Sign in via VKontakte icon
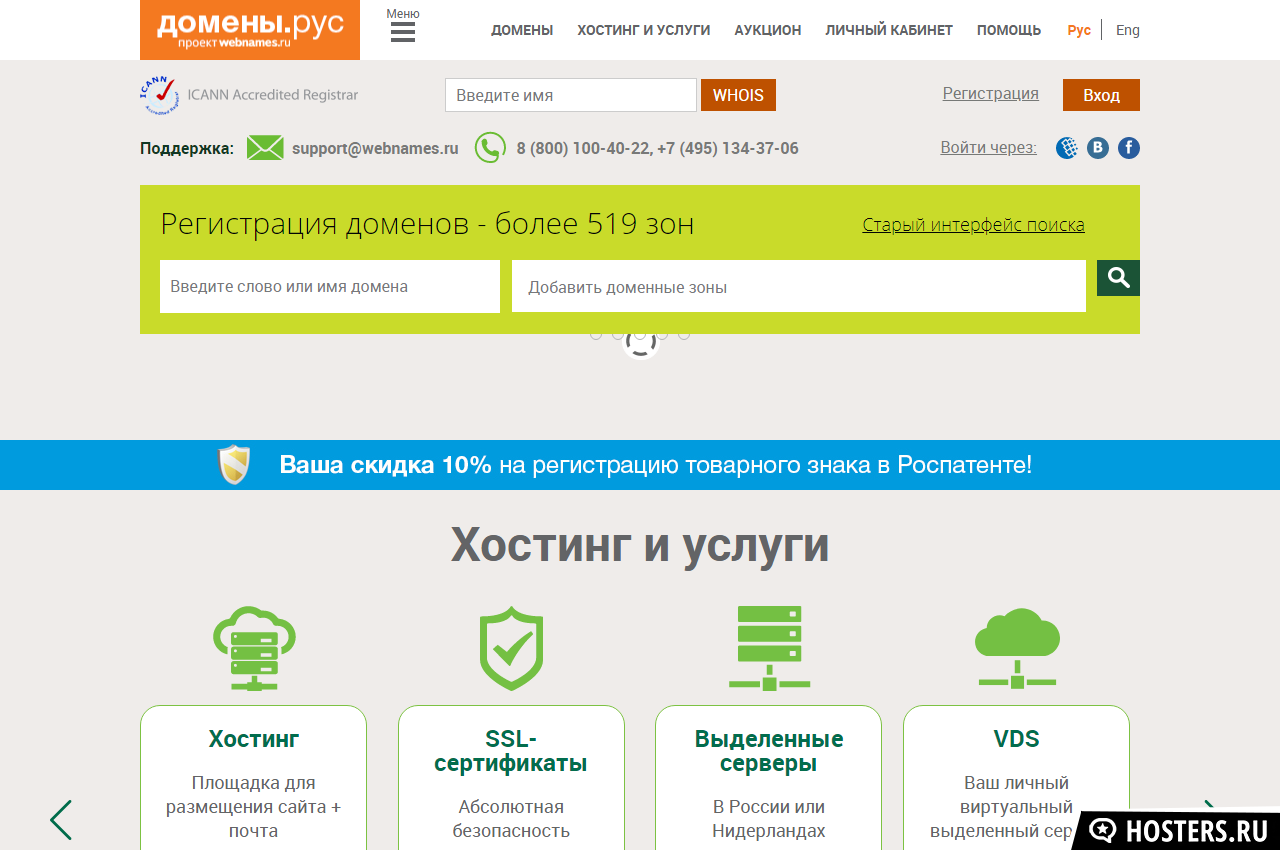This screenshot has width=1280, height=850. tap(1098, 148)
